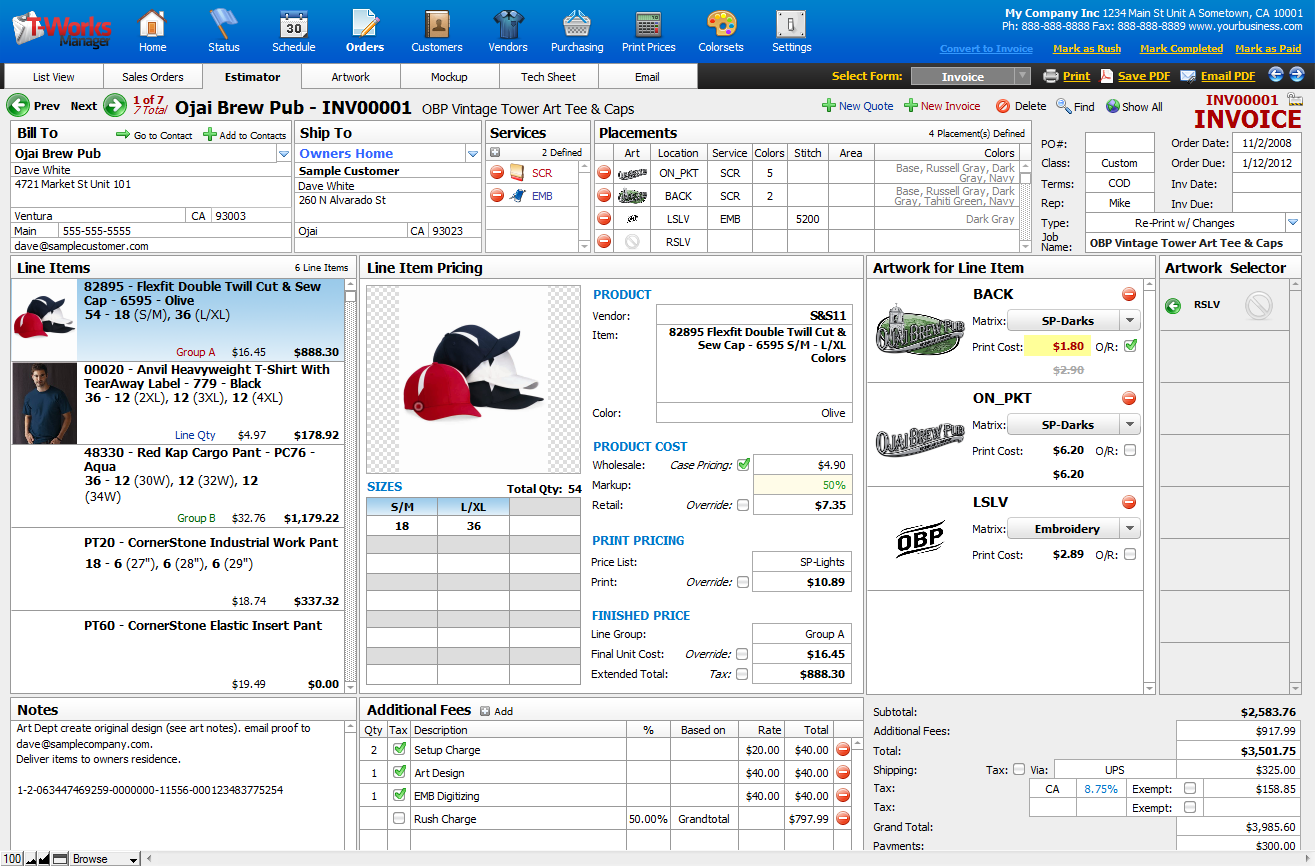Click Mark Completed link
1315x866 pixels.
(1181, 48)
